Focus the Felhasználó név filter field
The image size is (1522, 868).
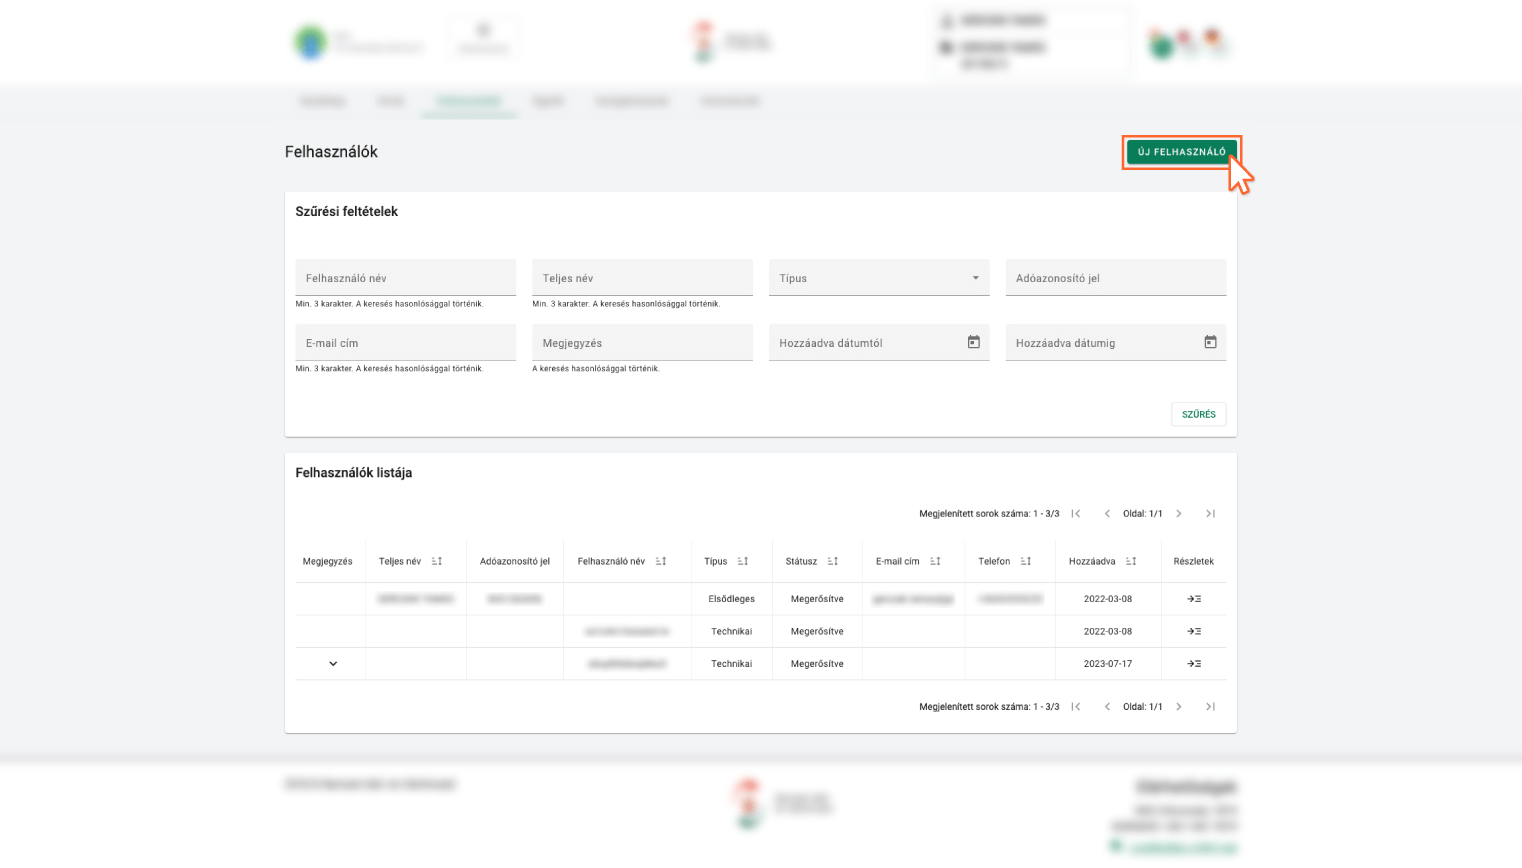(x=405, y=278)
